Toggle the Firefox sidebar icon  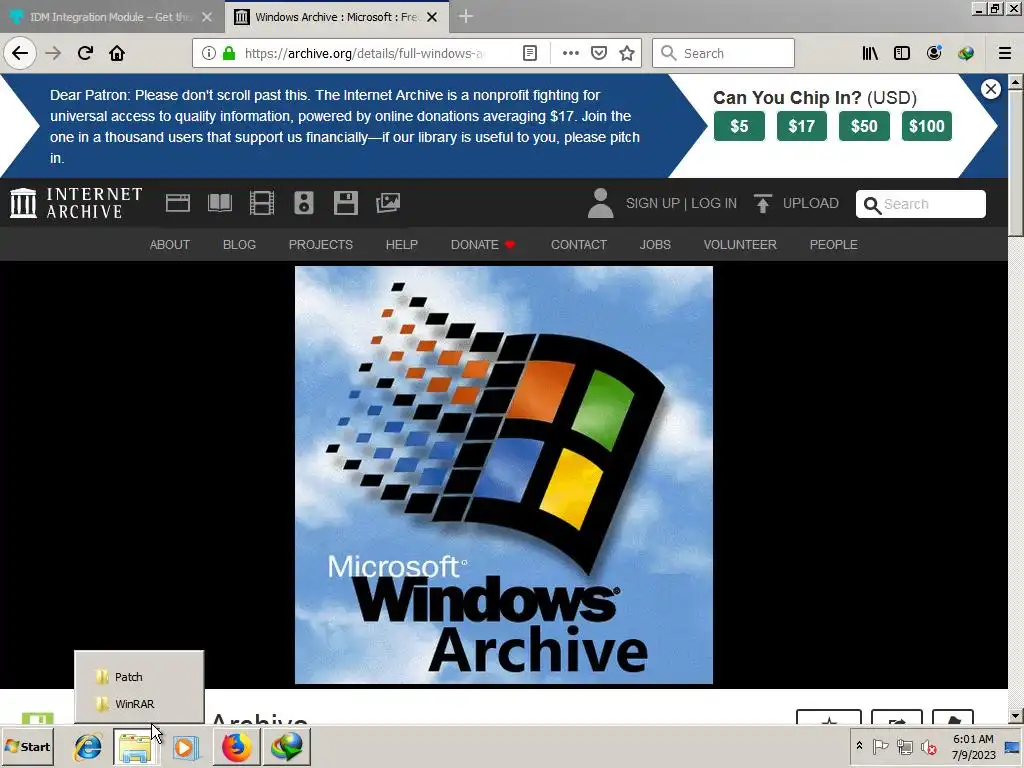(x=902, y=54)
